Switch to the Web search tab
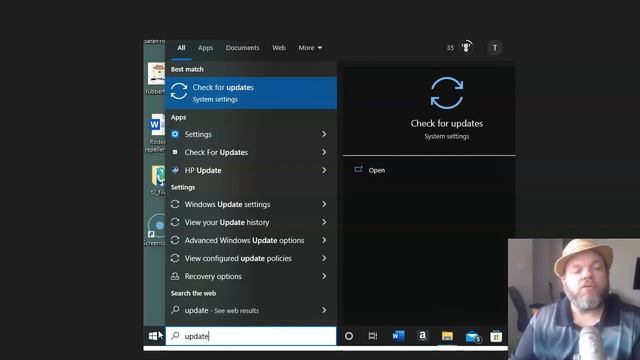This screenshot has width=640, height=360. (279, 48)
